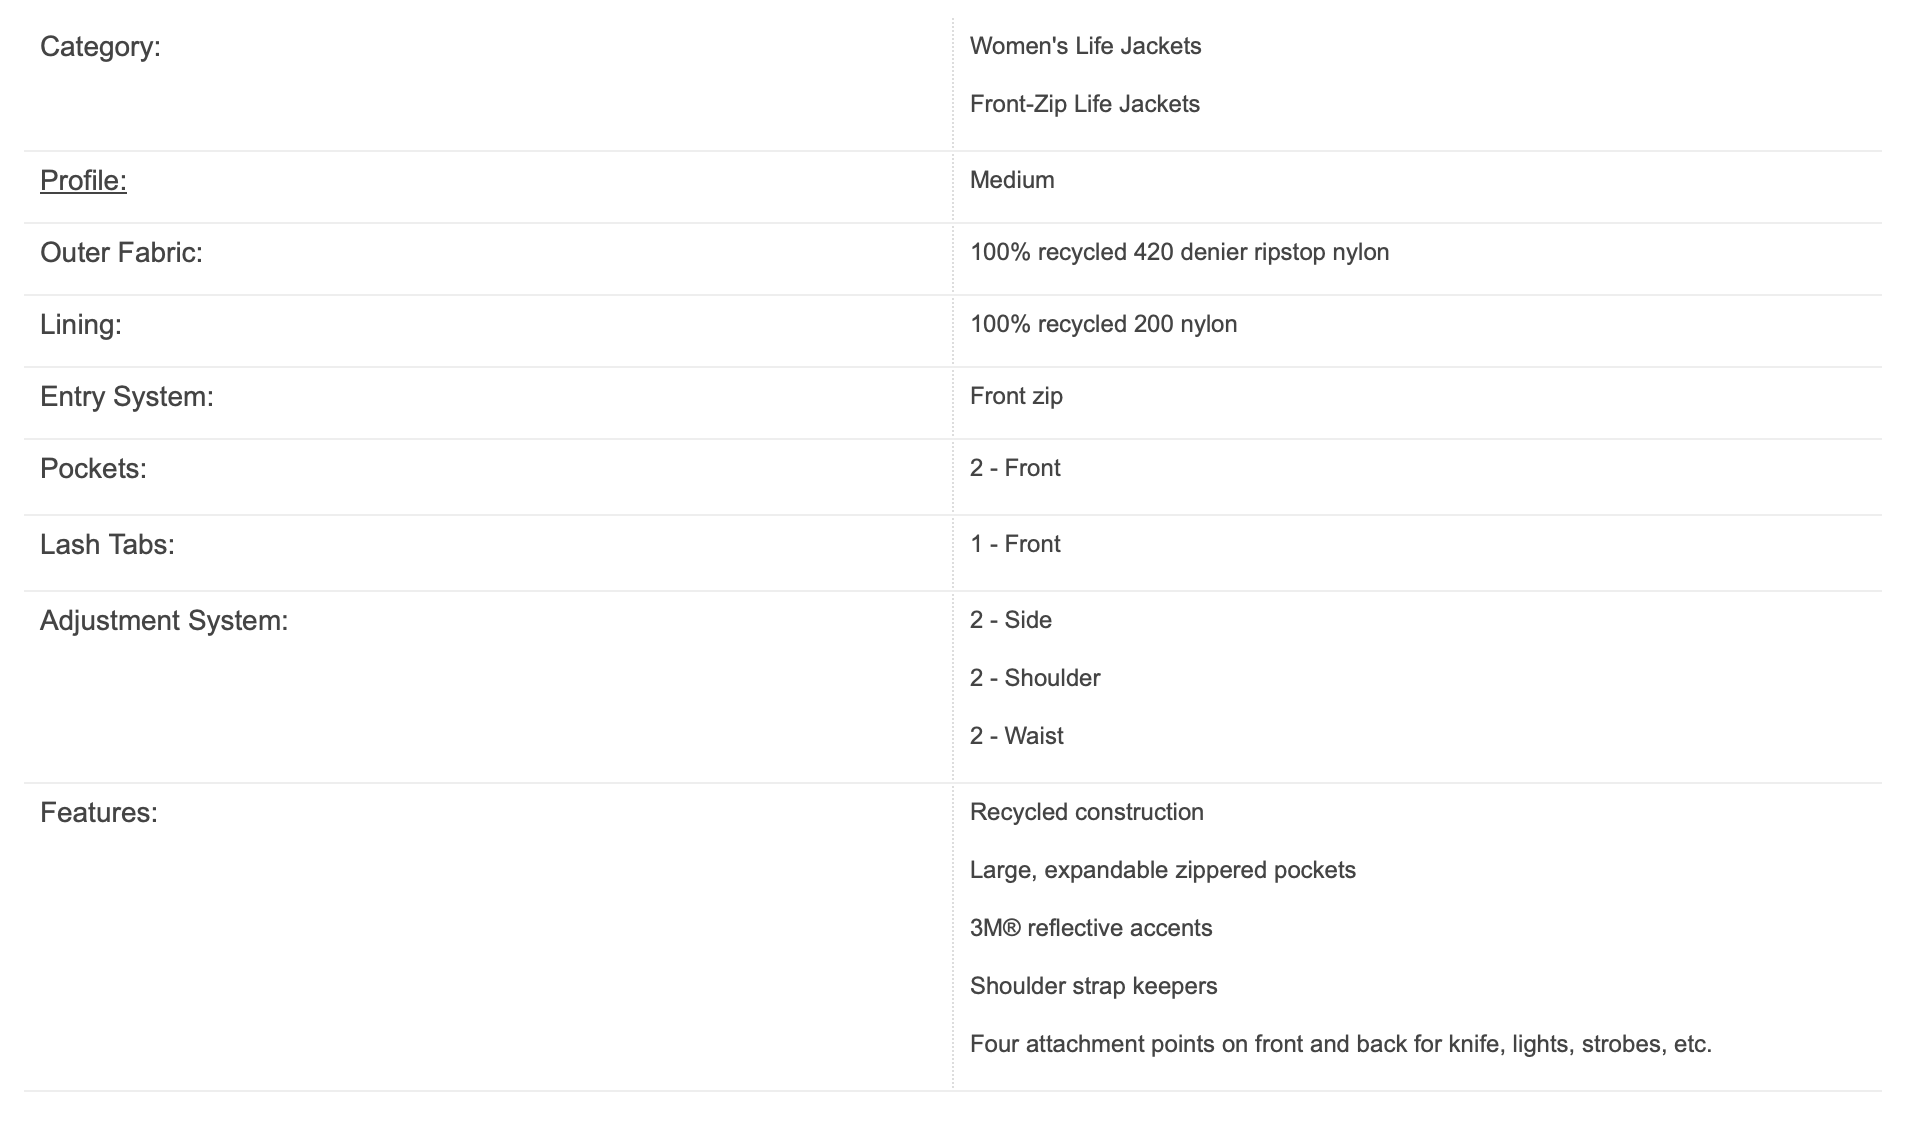Click the Women's Life Jackets category
The height and width of the screenshot is (1136, 1912).
tap(1085, 46)
